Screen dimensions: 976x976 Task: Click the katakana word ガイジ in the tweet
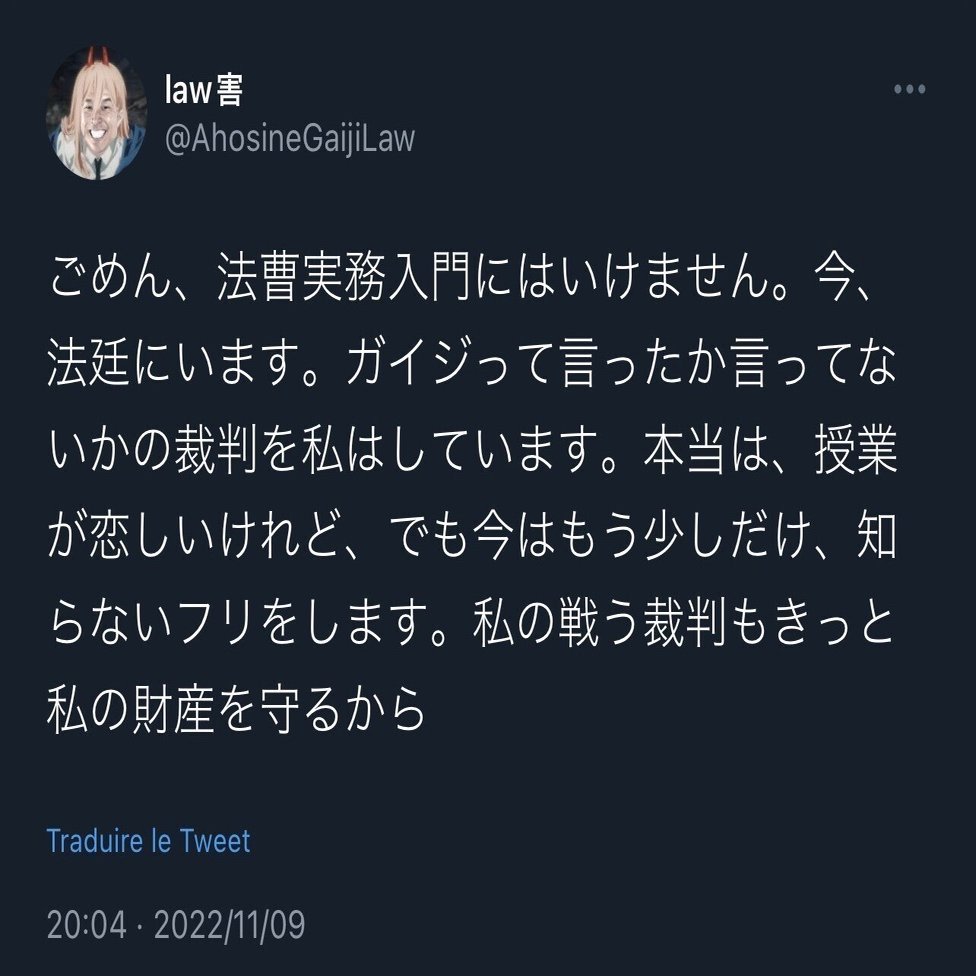(407, 363)
